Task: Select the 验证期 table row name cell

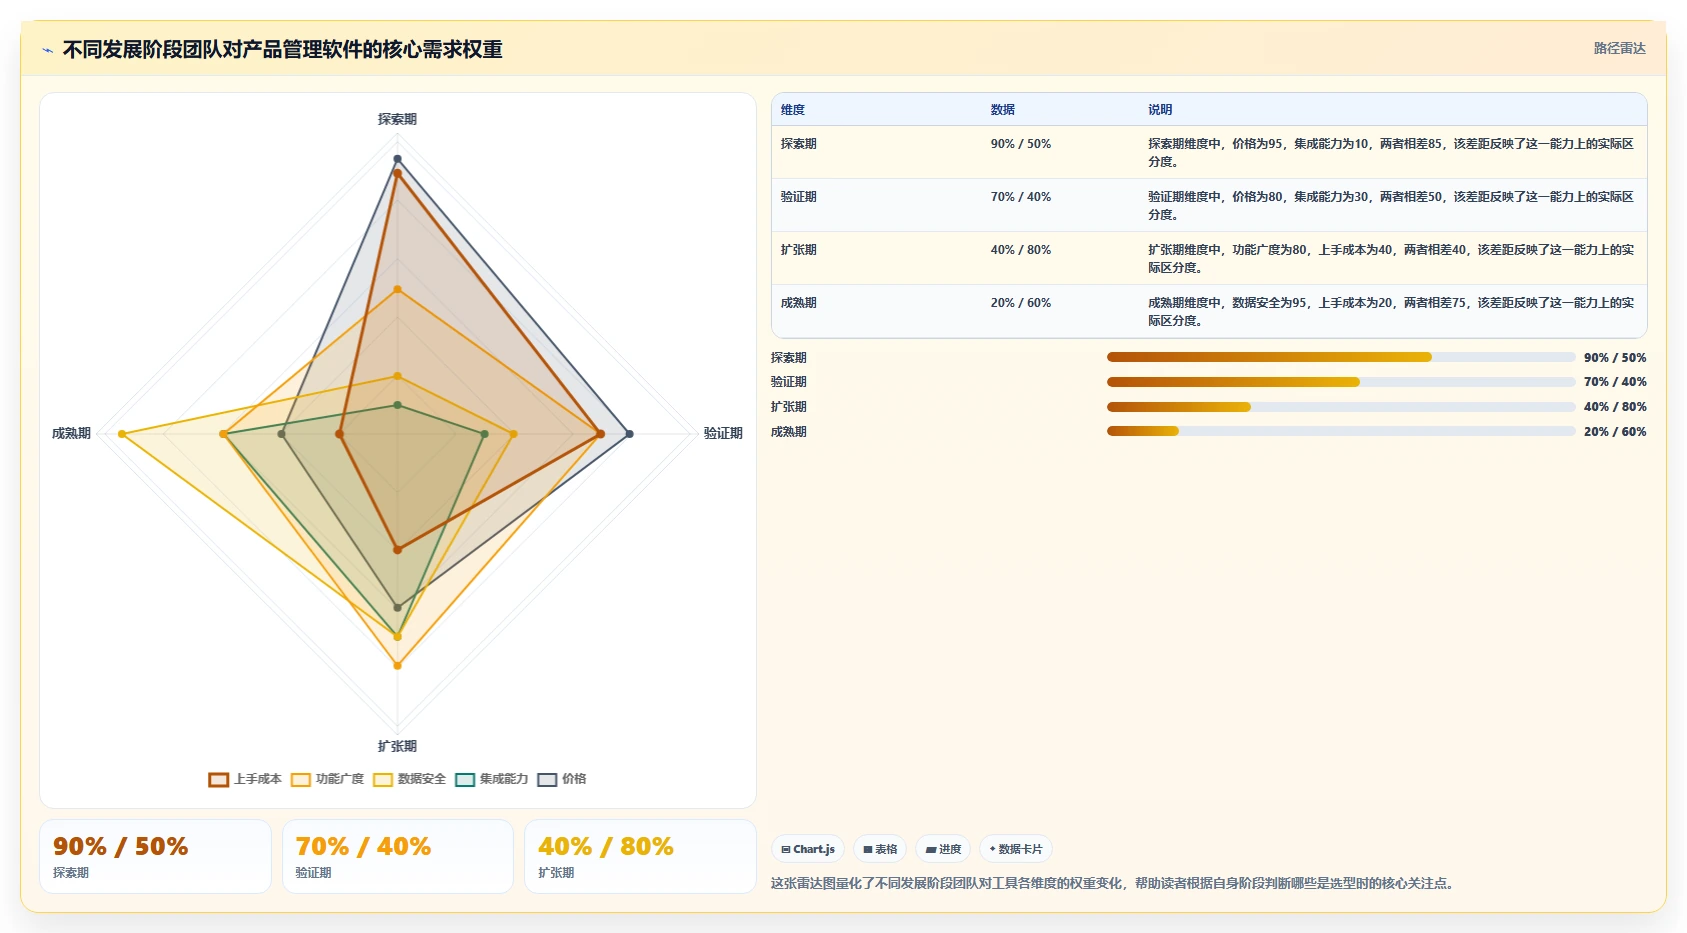Action: pyautogui.click(x=799, y=197)
